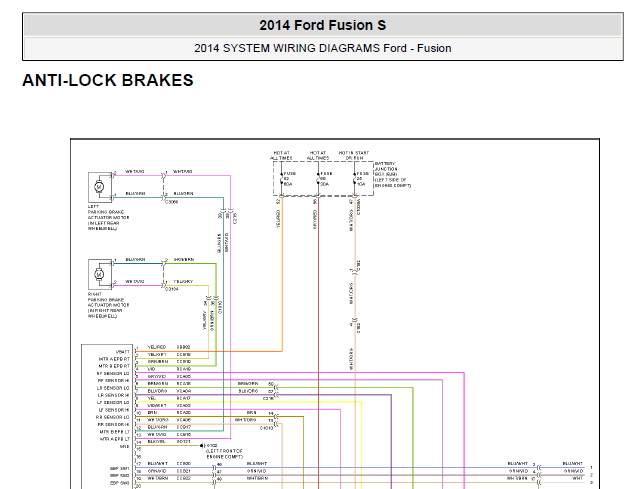The width and height of the screenshot is (631, 489).
Task: Select the vertical YEL/RED label below 60A fuse
Action: 278,220
